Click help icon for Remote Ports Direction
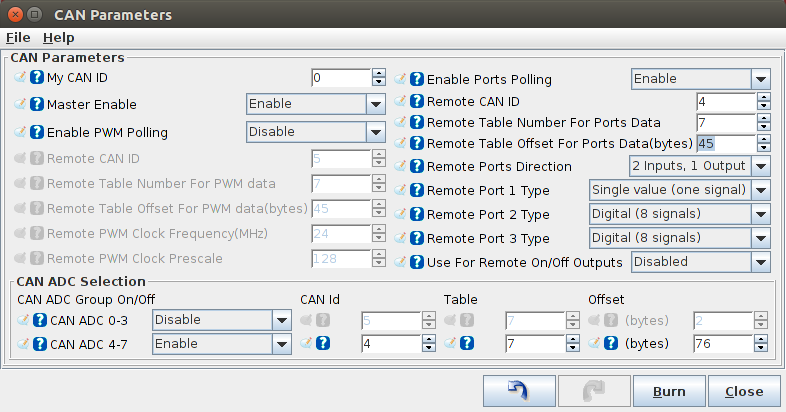This screenshot has height=412, width=786. [417, 167]
